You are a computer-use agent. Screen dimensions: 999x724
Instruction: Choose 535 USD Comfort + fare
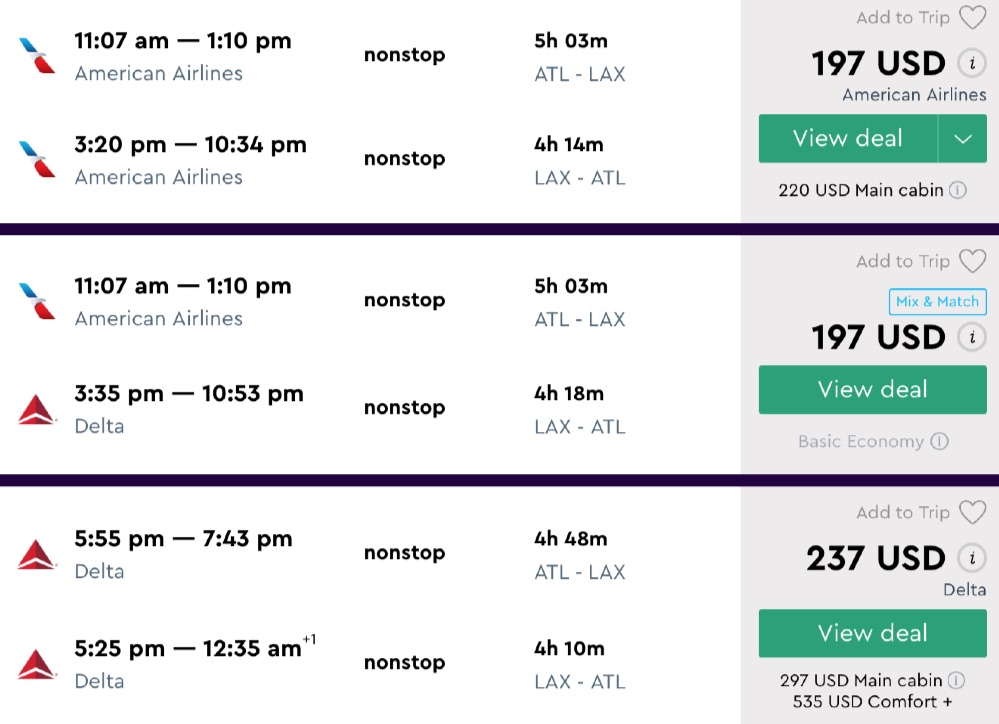click(872, 702)
